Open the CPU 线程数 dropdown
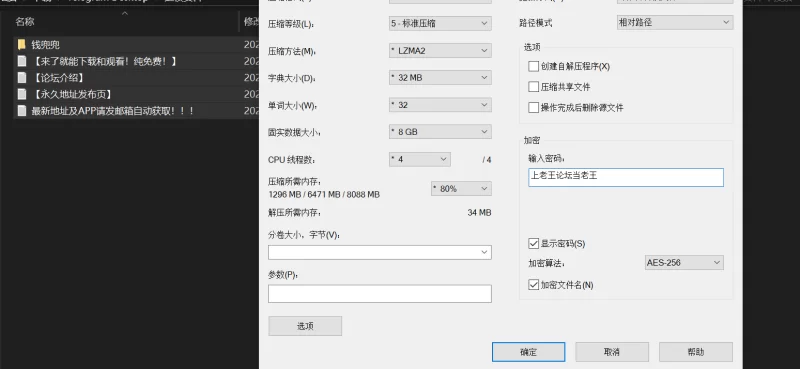The width and height of the screenshot is (800, 369). pos(420,159)
